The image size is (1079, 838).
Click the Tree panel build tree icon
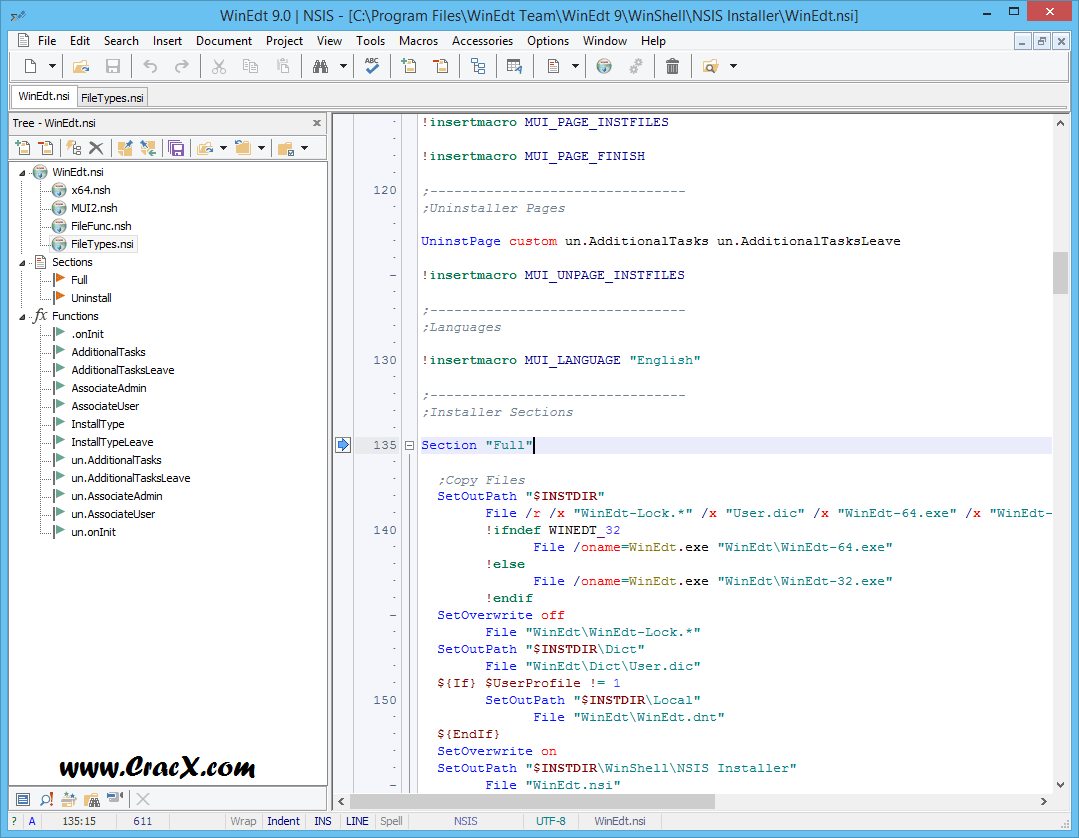click(x=74, y=148)
